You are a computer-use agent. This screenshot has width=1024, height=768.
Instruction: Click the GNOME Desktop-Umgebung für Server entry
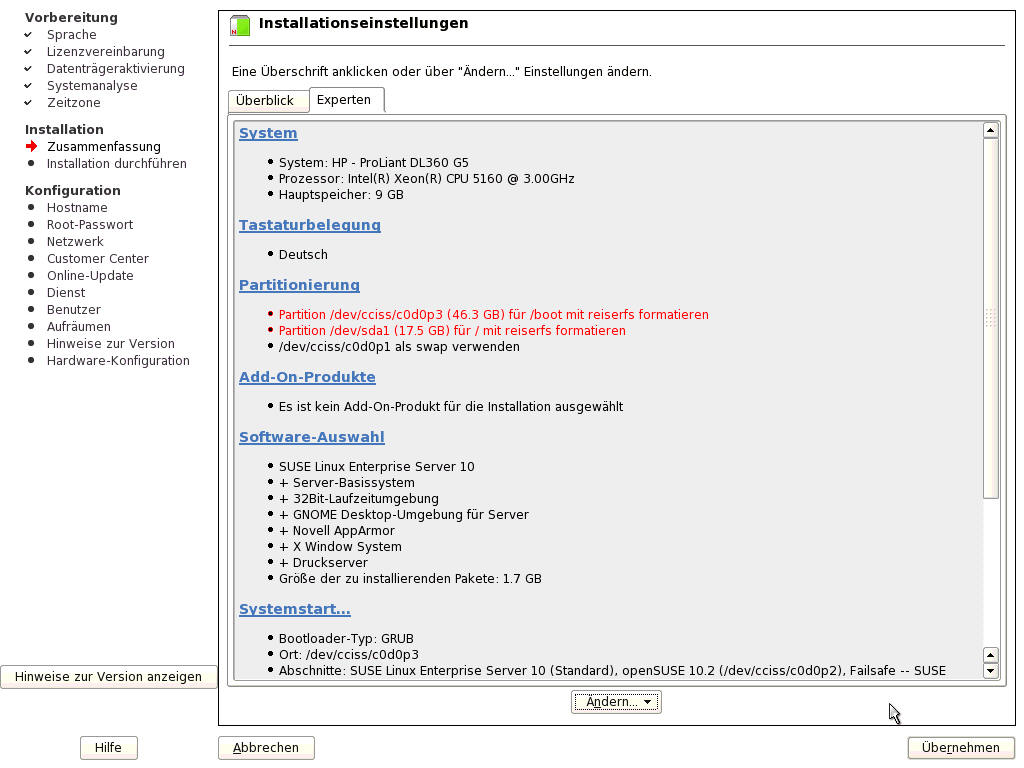coord(404,515)
